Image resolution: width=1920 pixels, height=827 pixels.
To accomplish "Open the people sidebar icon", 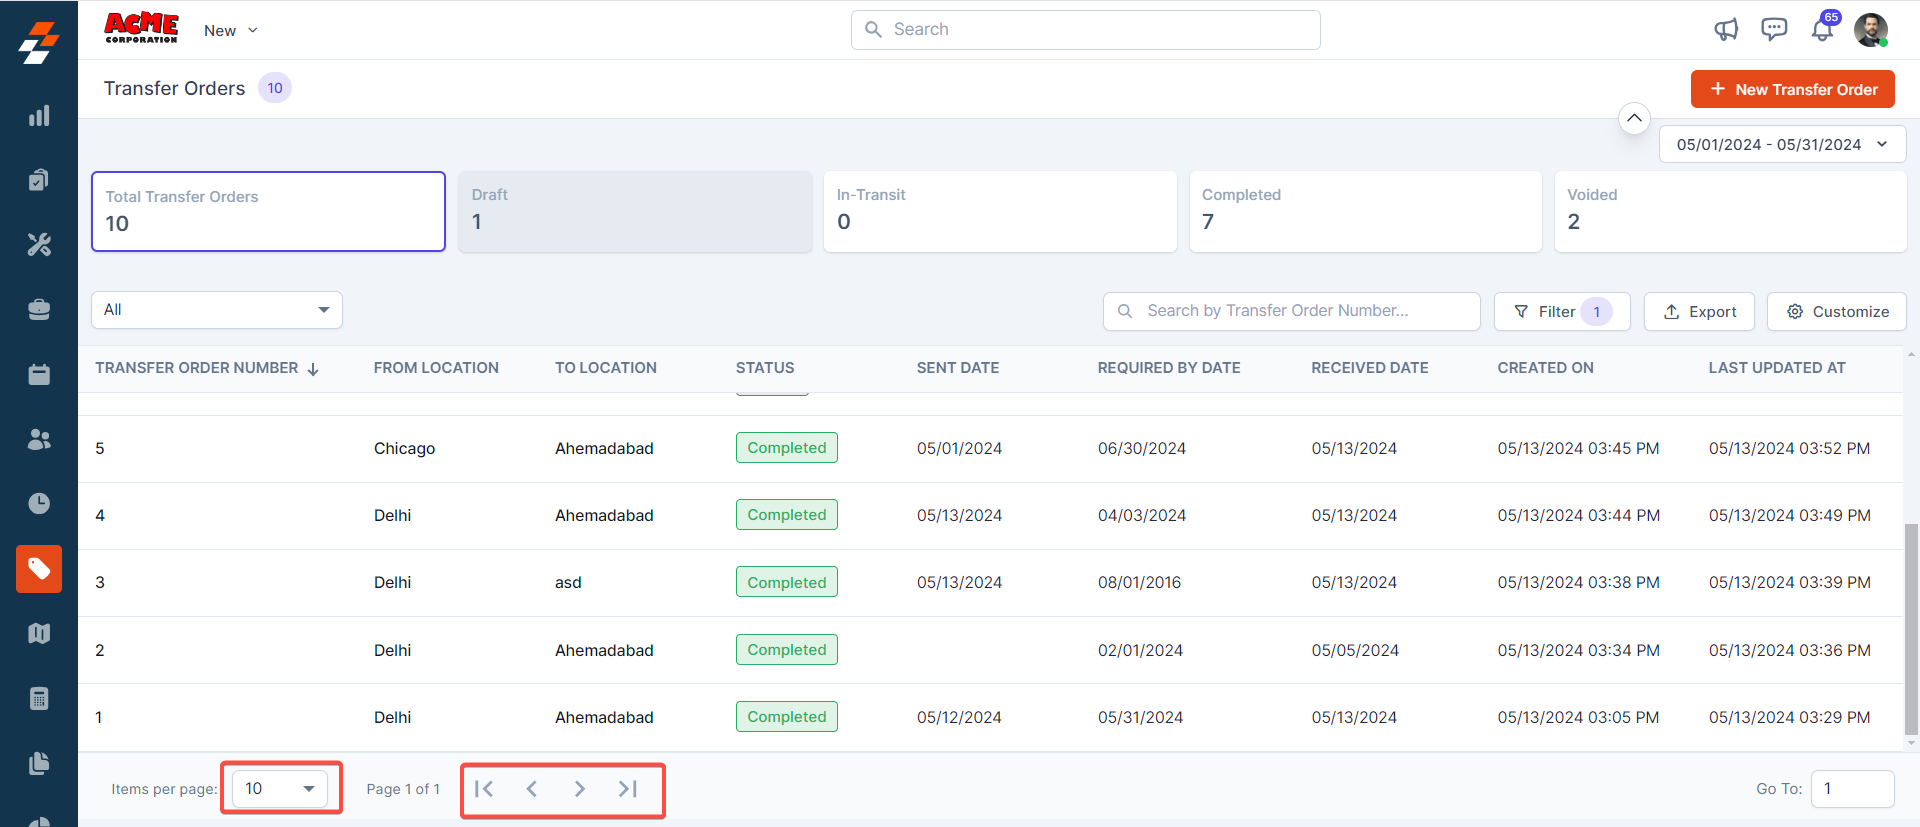I will (x=39, y=439).
